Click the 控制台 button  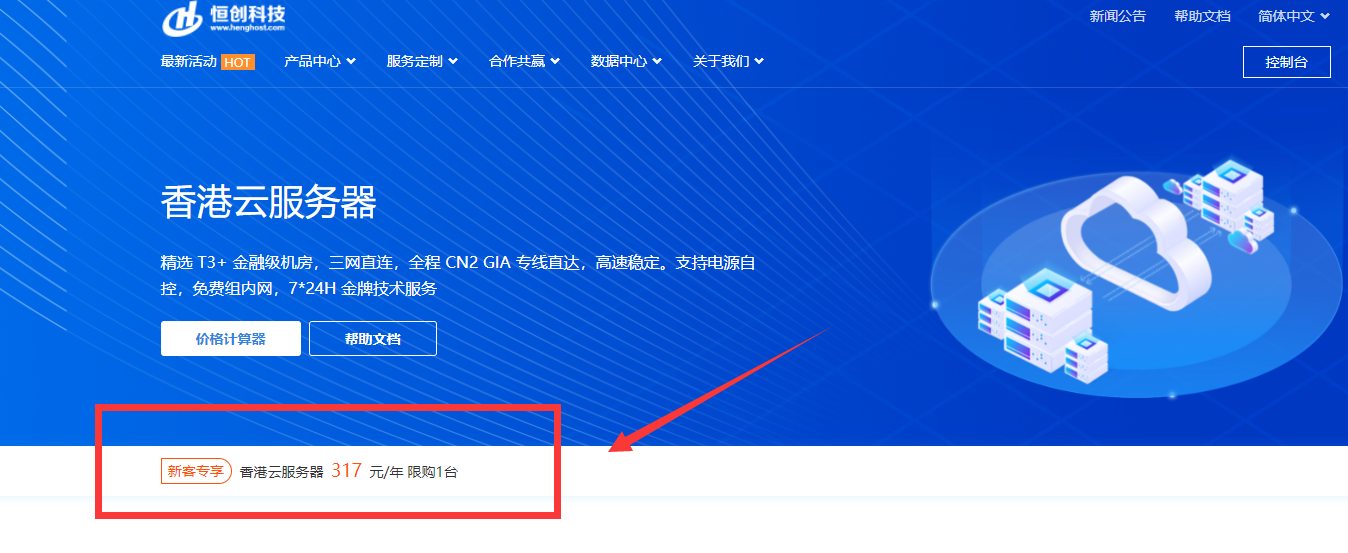(1287, 62)
